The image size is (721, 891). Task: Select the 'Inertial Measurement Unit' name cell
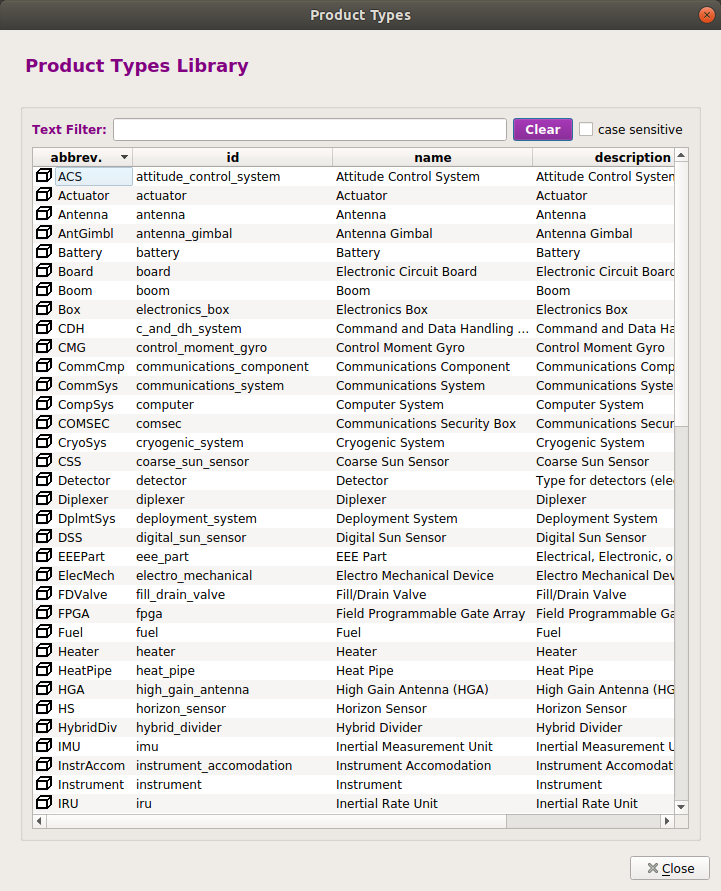point(432,747)
